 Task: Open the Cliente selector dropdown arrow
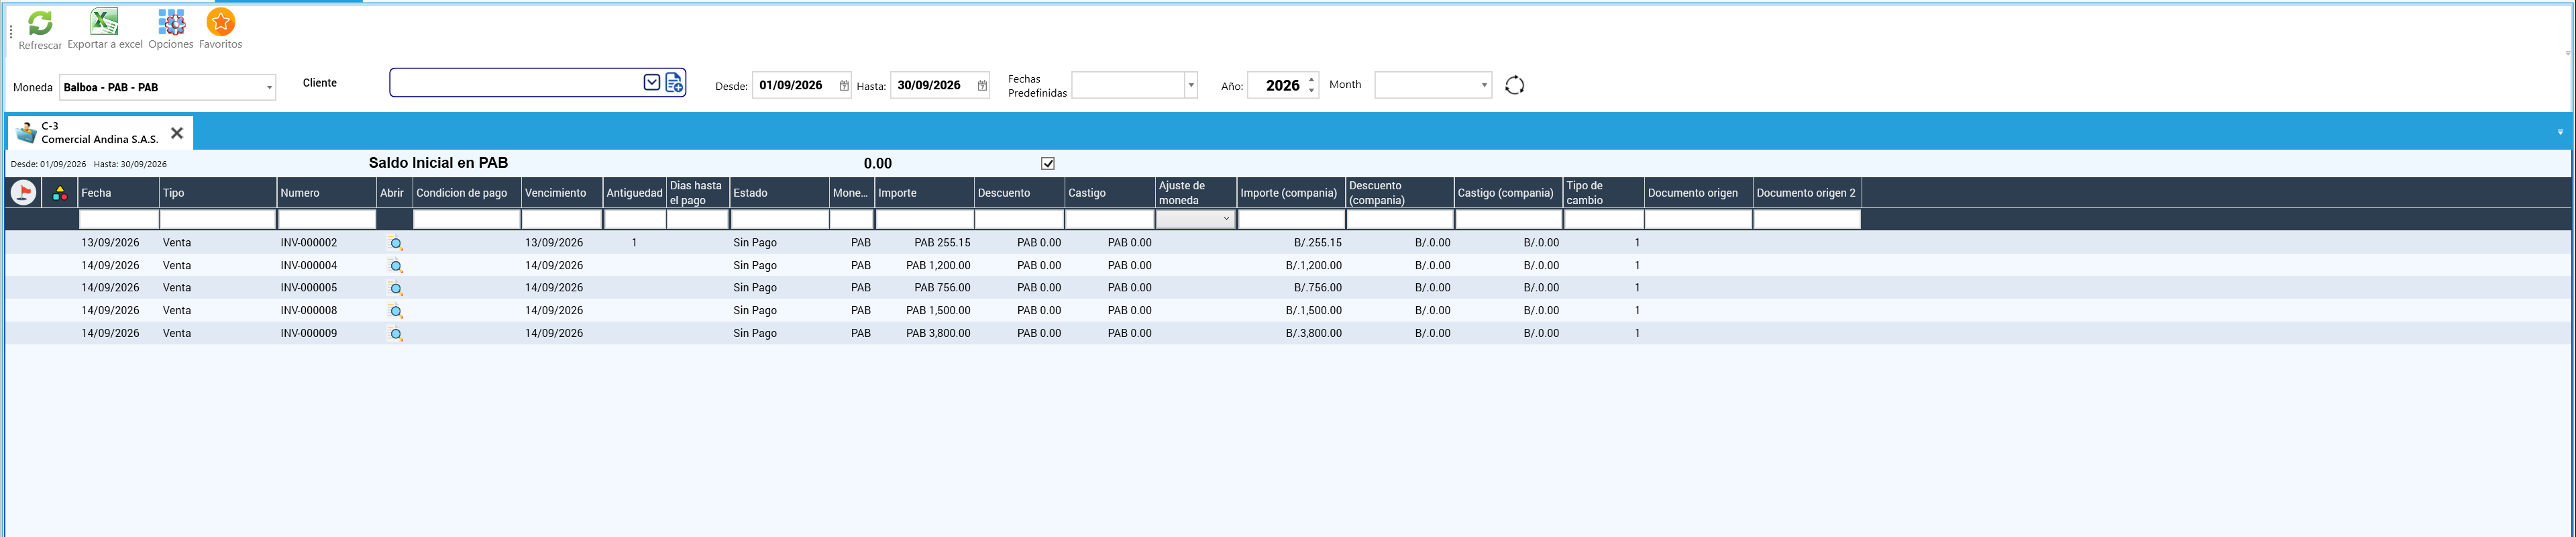(x=652, y=83)
